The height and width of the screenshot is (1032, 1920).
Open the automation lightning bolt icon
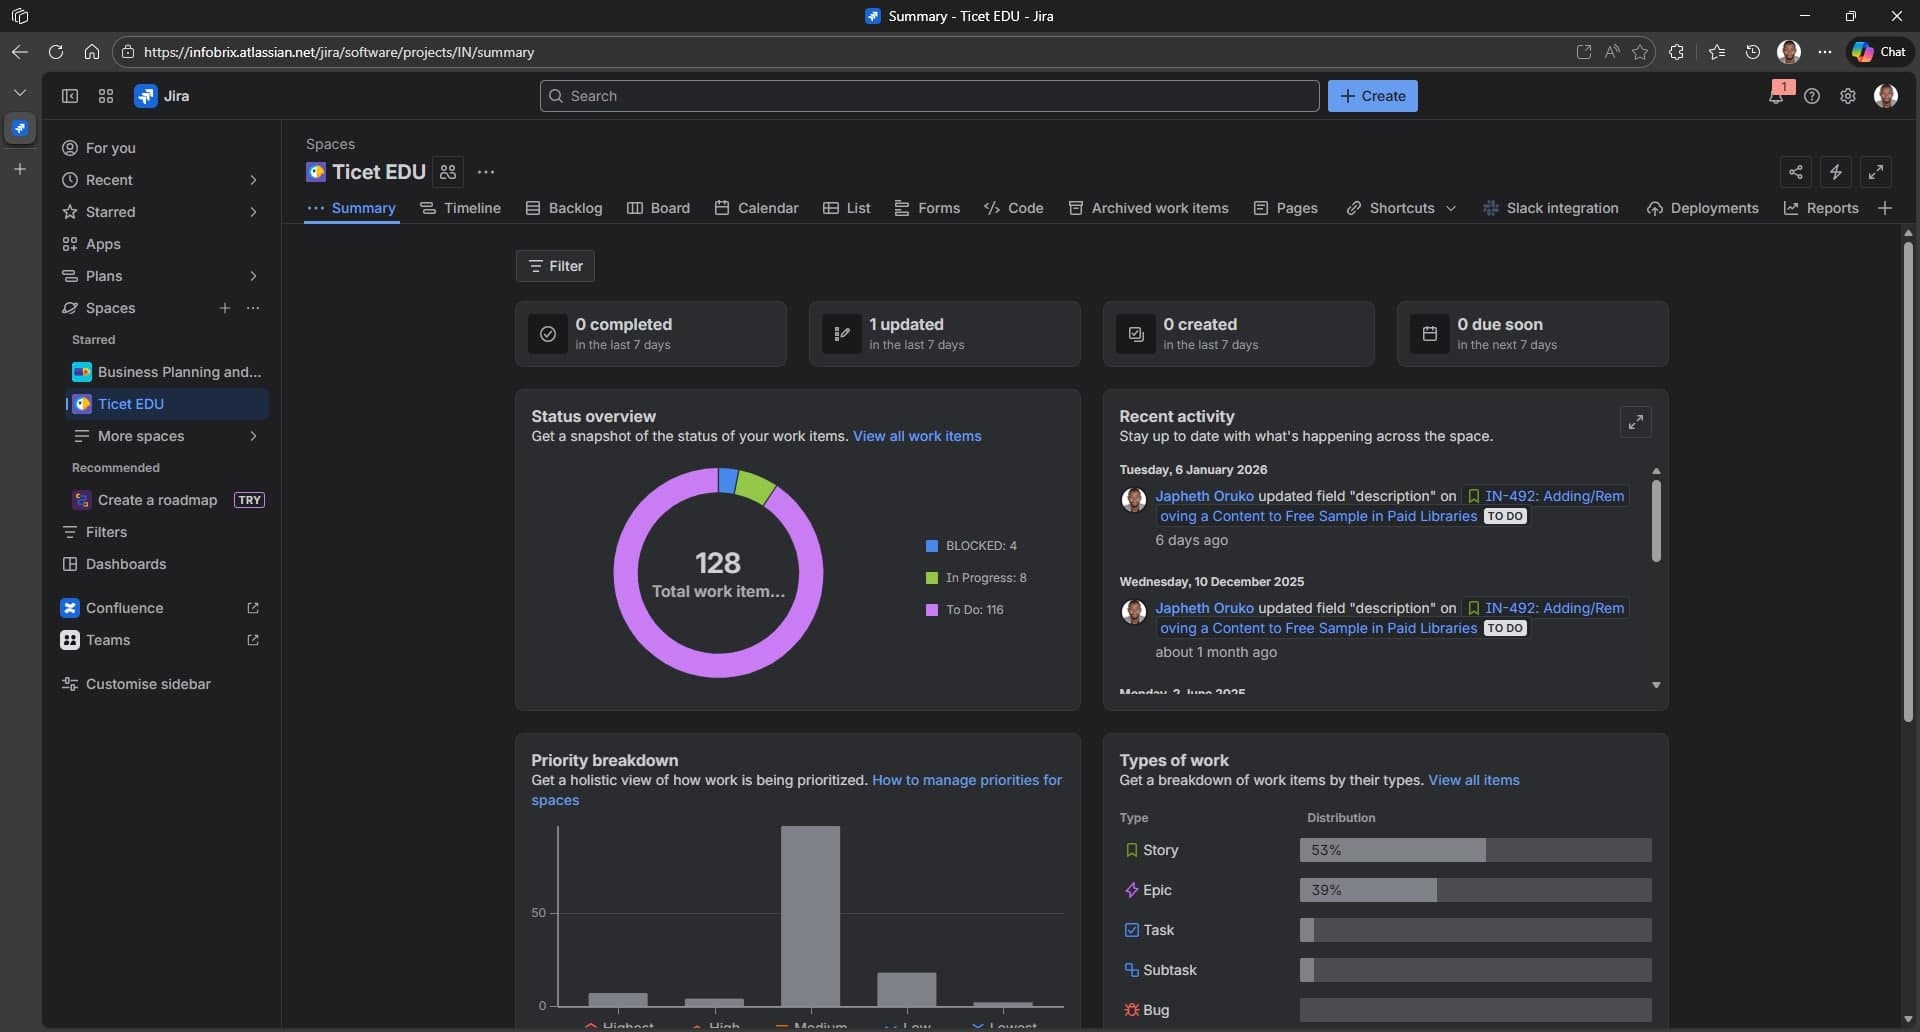coord(1836,172)
